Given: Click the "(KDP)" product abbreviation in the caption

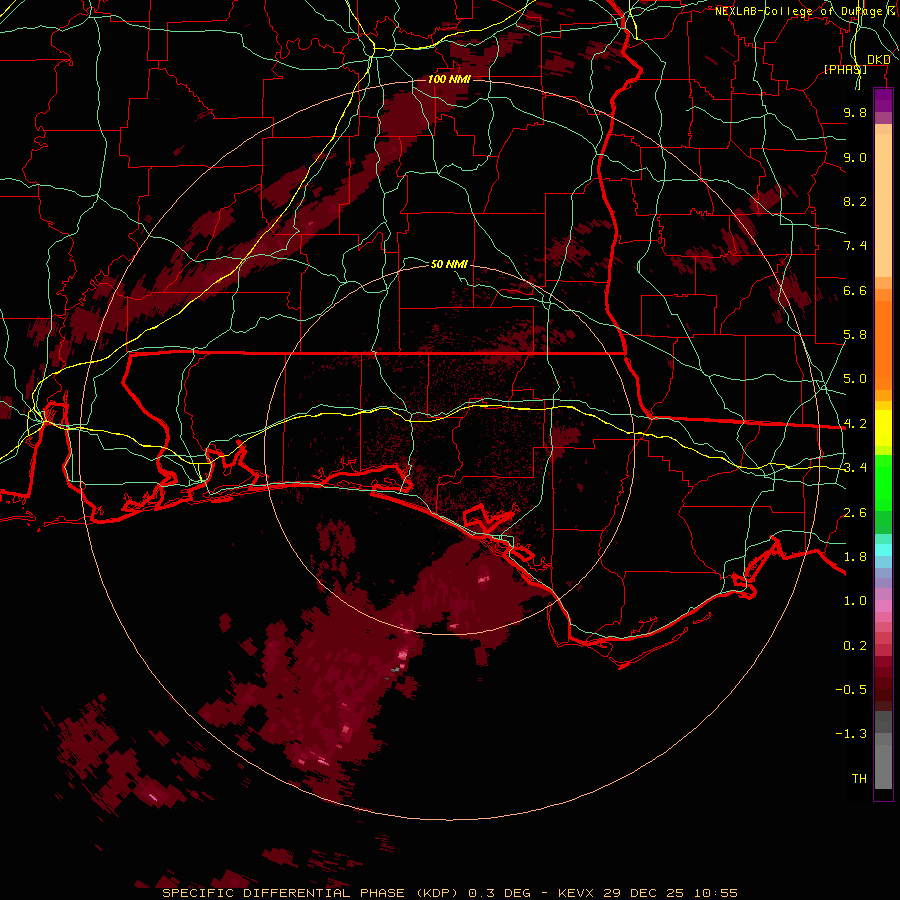Looking at the screenshot, I should coord(437,893).
